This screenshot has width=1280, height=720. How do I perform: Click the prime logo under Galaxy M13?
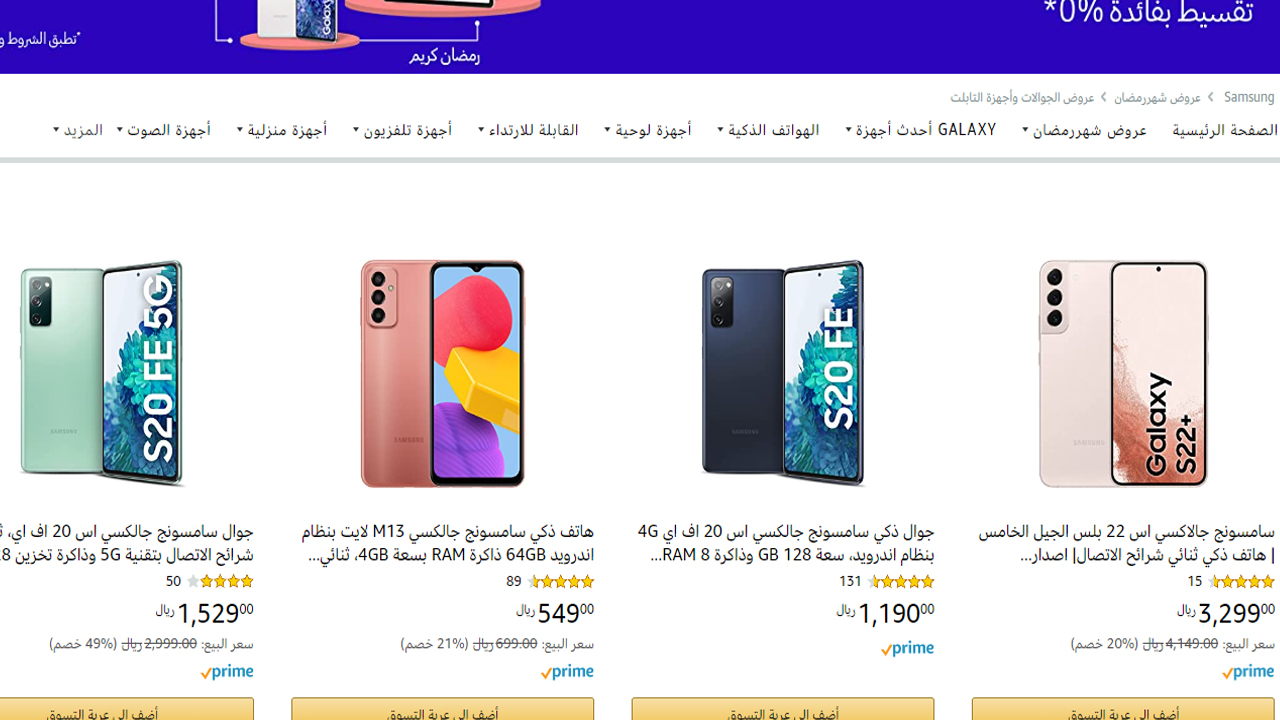[x=567, y=673]
